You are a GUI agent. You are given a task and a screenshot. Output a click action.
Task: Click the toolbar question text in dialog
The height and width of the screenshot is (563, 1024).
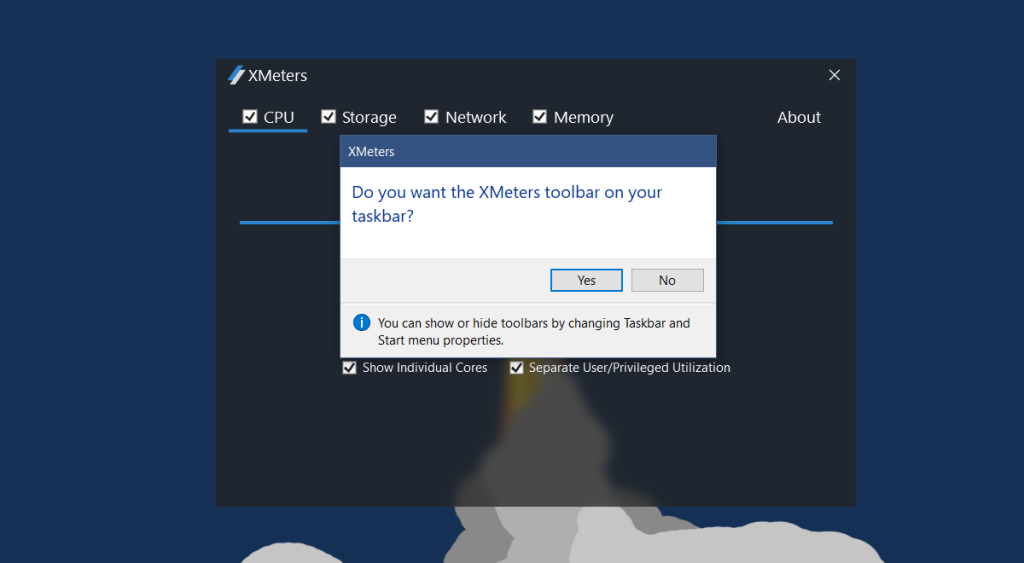(x=507, y=204)
